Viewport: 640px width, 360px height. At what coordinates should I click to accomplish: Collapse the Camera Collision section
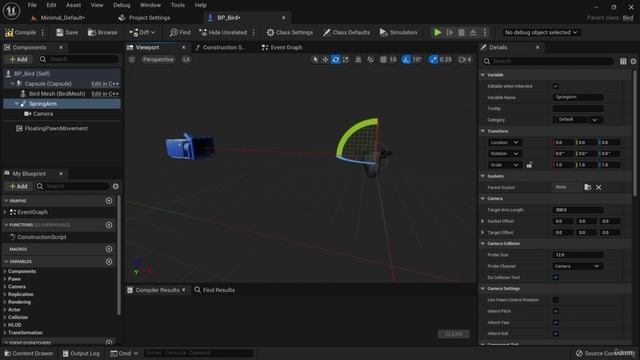(483, 244)
